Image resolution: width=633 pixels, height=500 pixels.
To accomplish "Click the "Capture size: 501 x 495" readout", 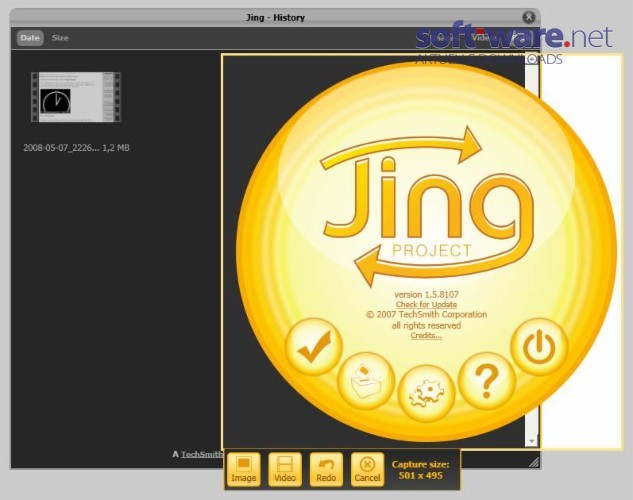I will coord(420,470).
